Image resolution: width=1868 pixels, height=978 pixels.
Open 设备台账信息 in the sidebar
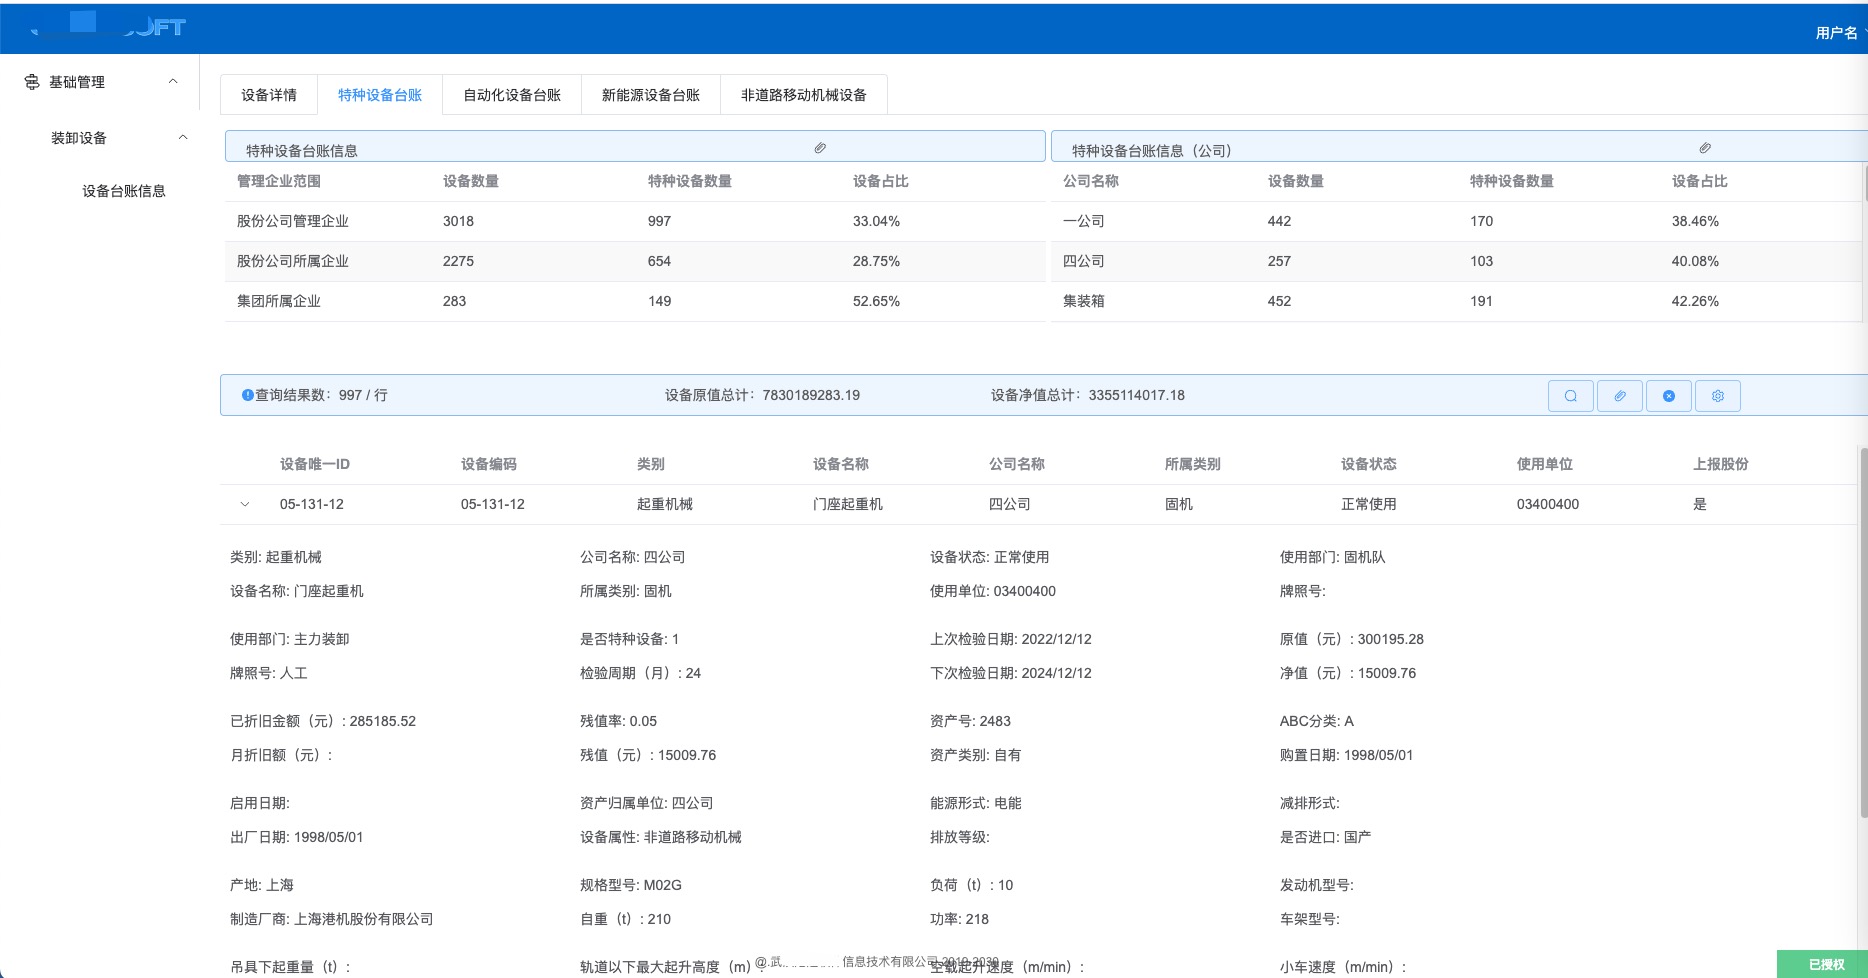tap(124, 191)
